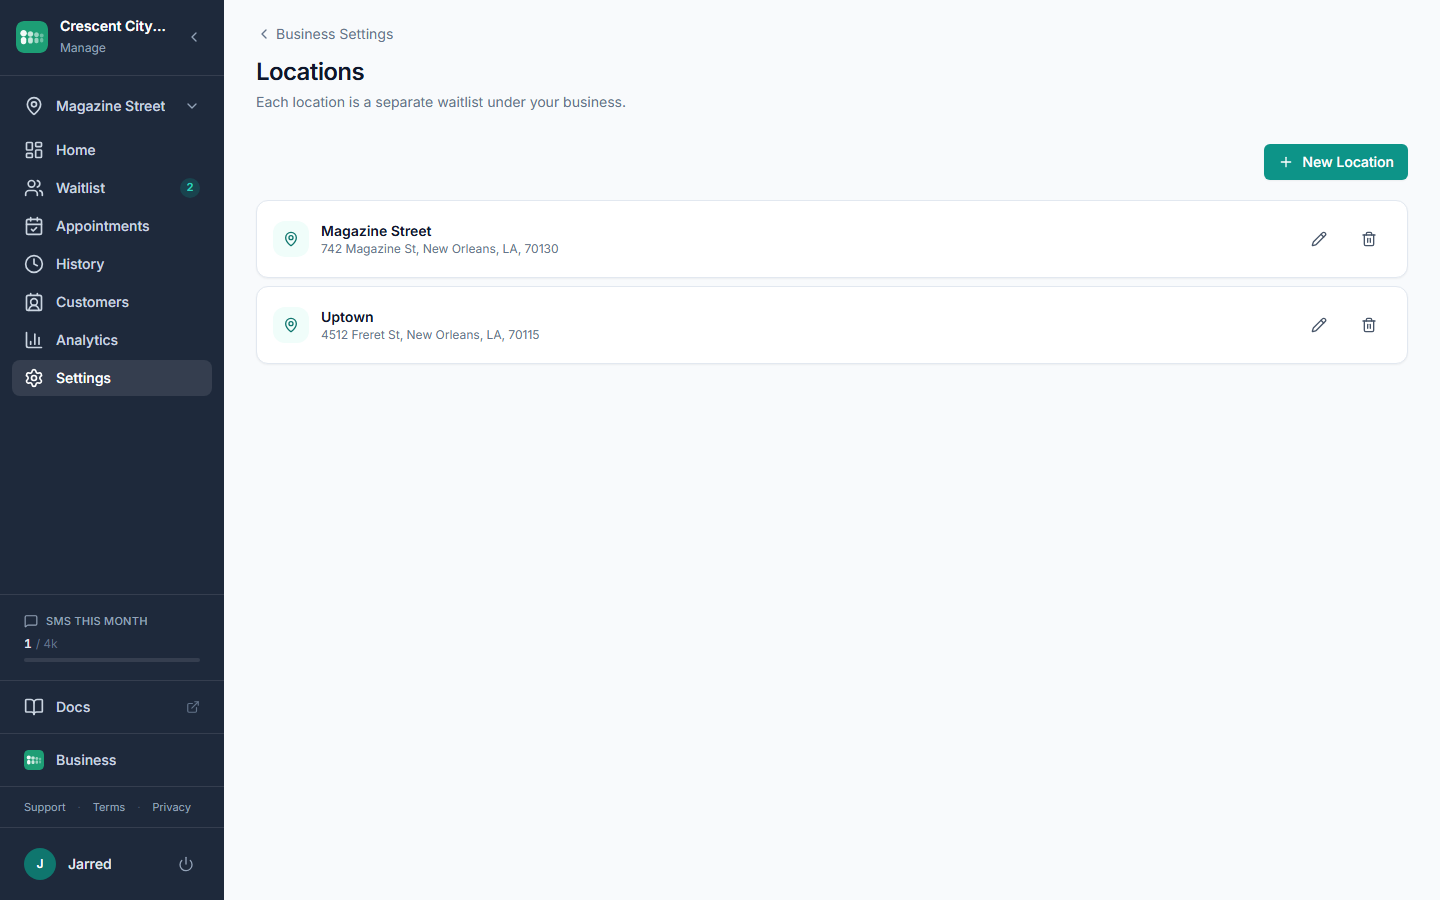Open the Home dashboard icon
This screenshot has height=900, width=1440.
34,150
